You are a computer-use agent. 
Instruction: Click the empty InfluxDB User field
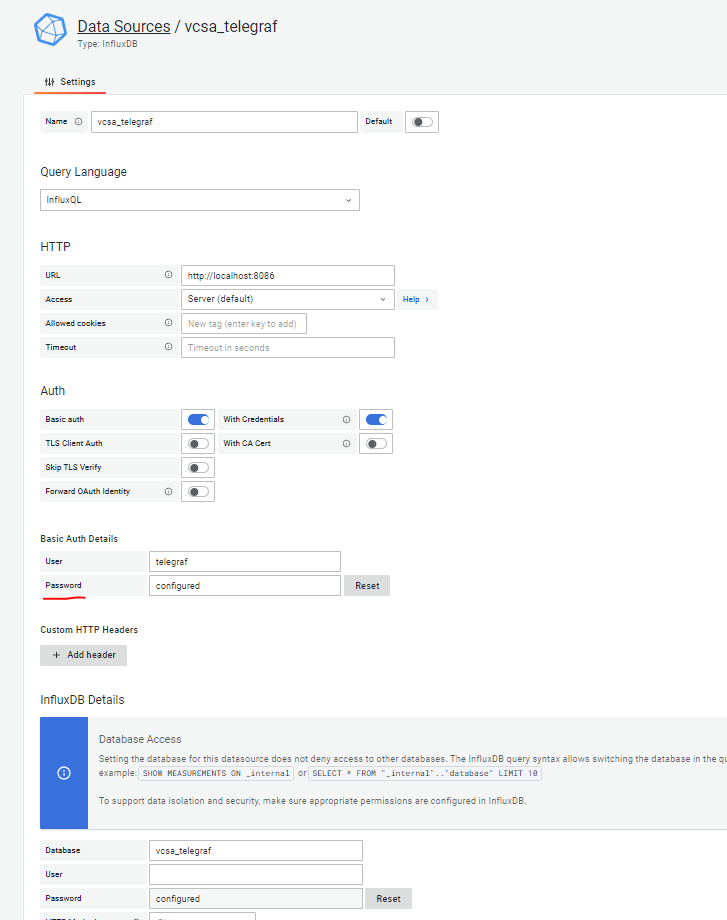tap(256, 874)
